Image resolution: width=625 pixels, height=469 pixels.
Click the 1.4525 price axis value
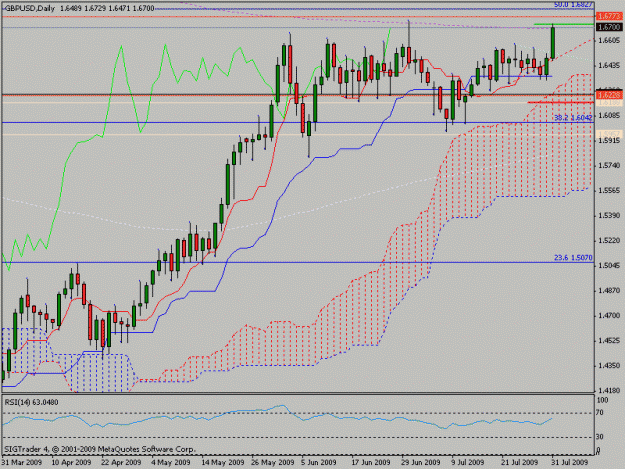click(609, 340)
